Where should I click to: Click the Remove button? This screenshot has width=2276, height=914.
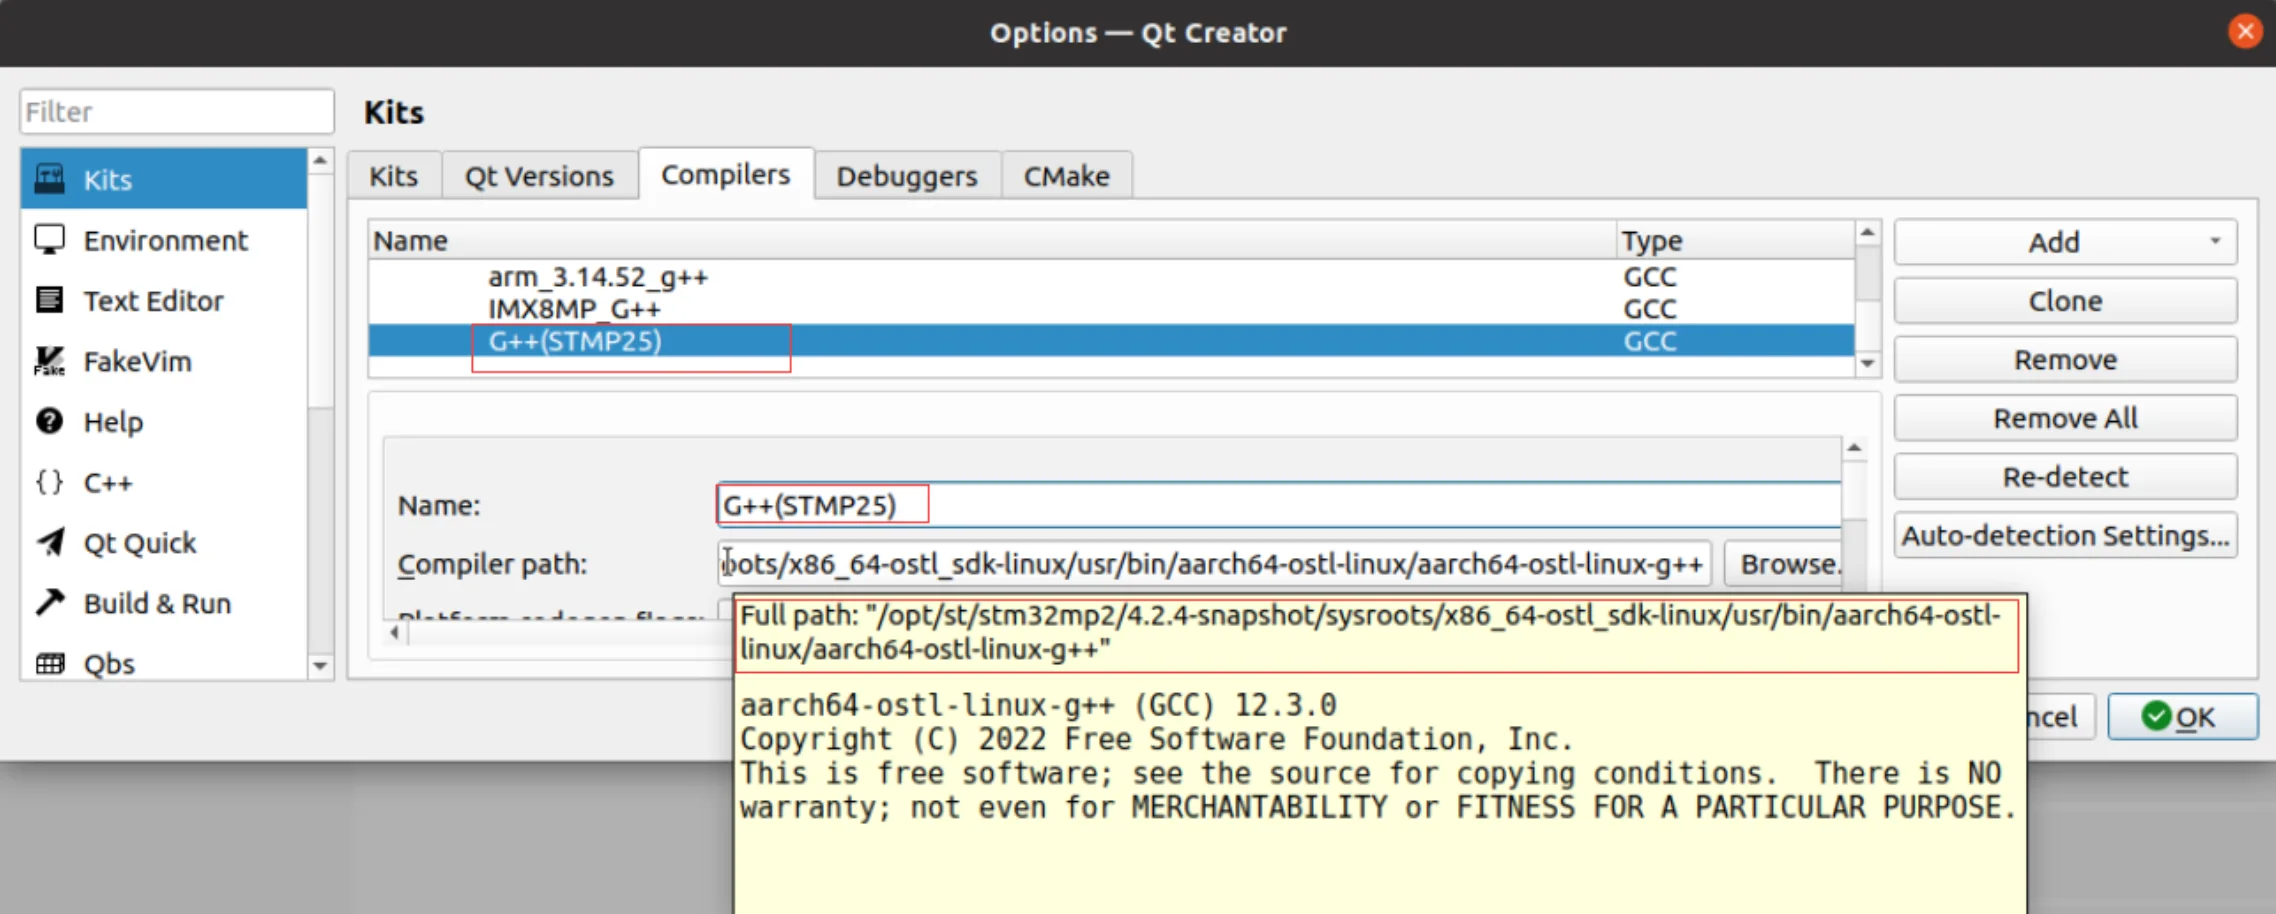[2065, 360]
